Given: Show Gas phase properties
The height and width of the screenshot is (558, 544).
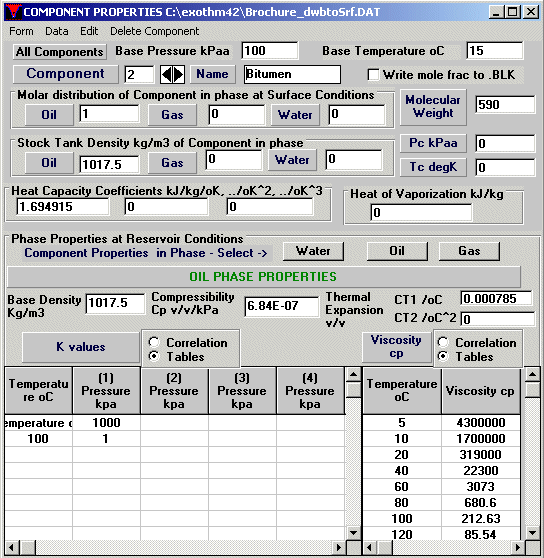Looking at the screenshot, I should click(469, 251).
